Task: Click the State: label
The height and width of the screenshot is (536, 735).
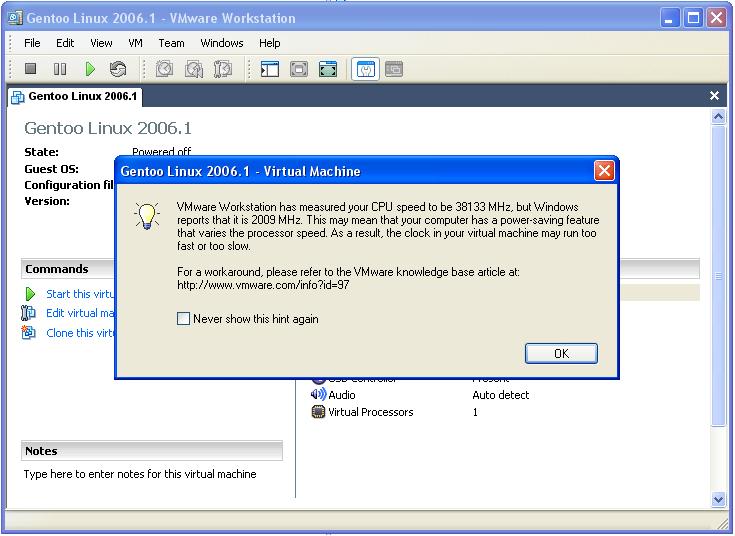Action: (41, 152)
